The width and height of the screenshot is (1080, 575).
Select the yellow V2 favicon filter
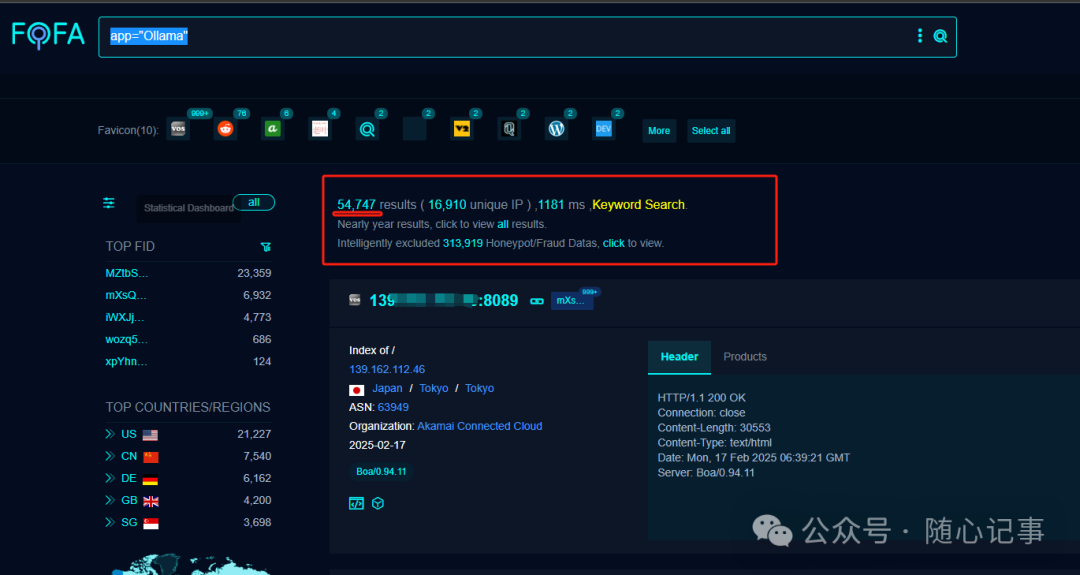(x=461, y=129)
